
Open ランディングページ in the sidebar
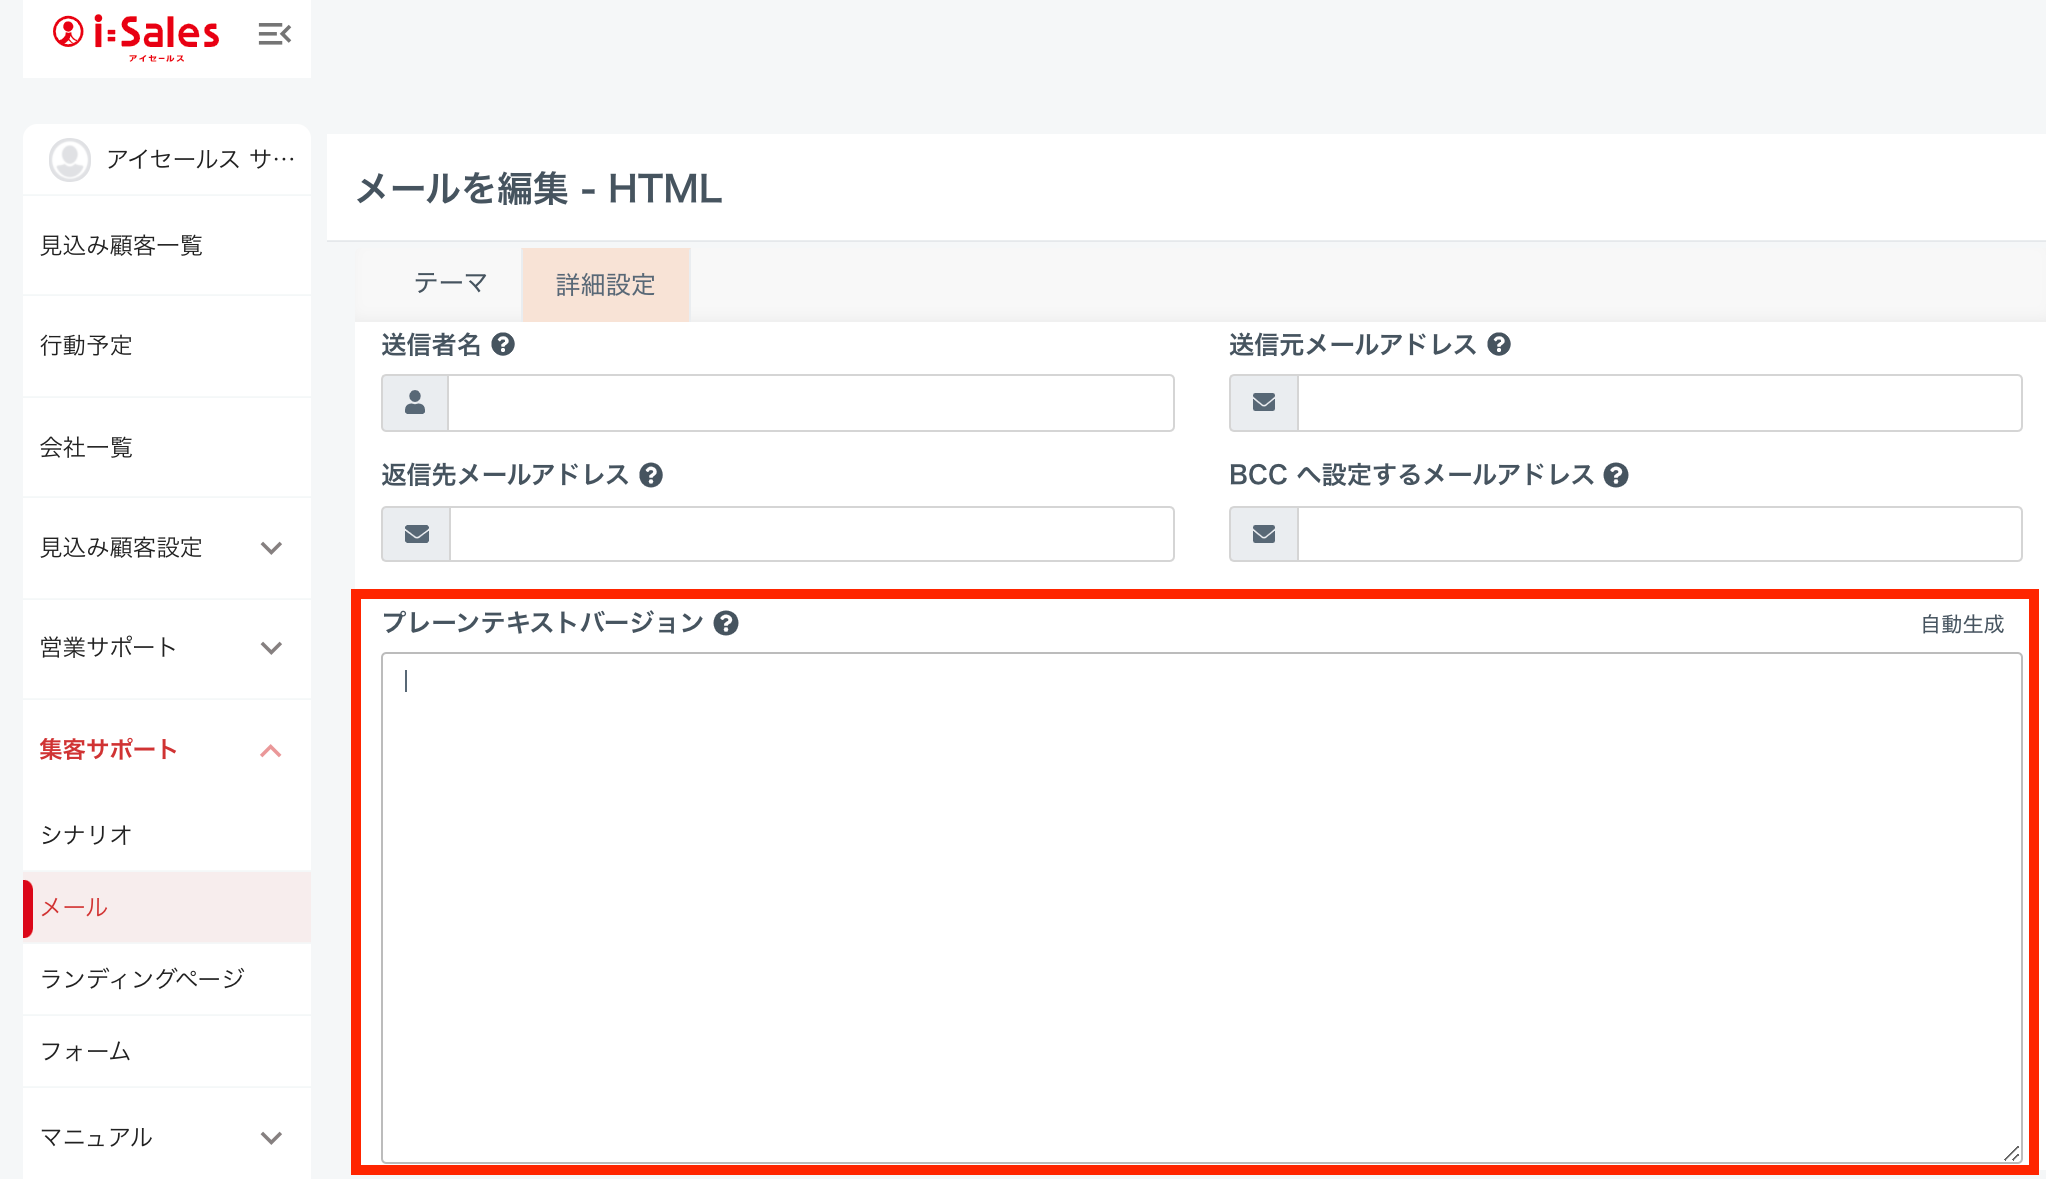[142, 979]
